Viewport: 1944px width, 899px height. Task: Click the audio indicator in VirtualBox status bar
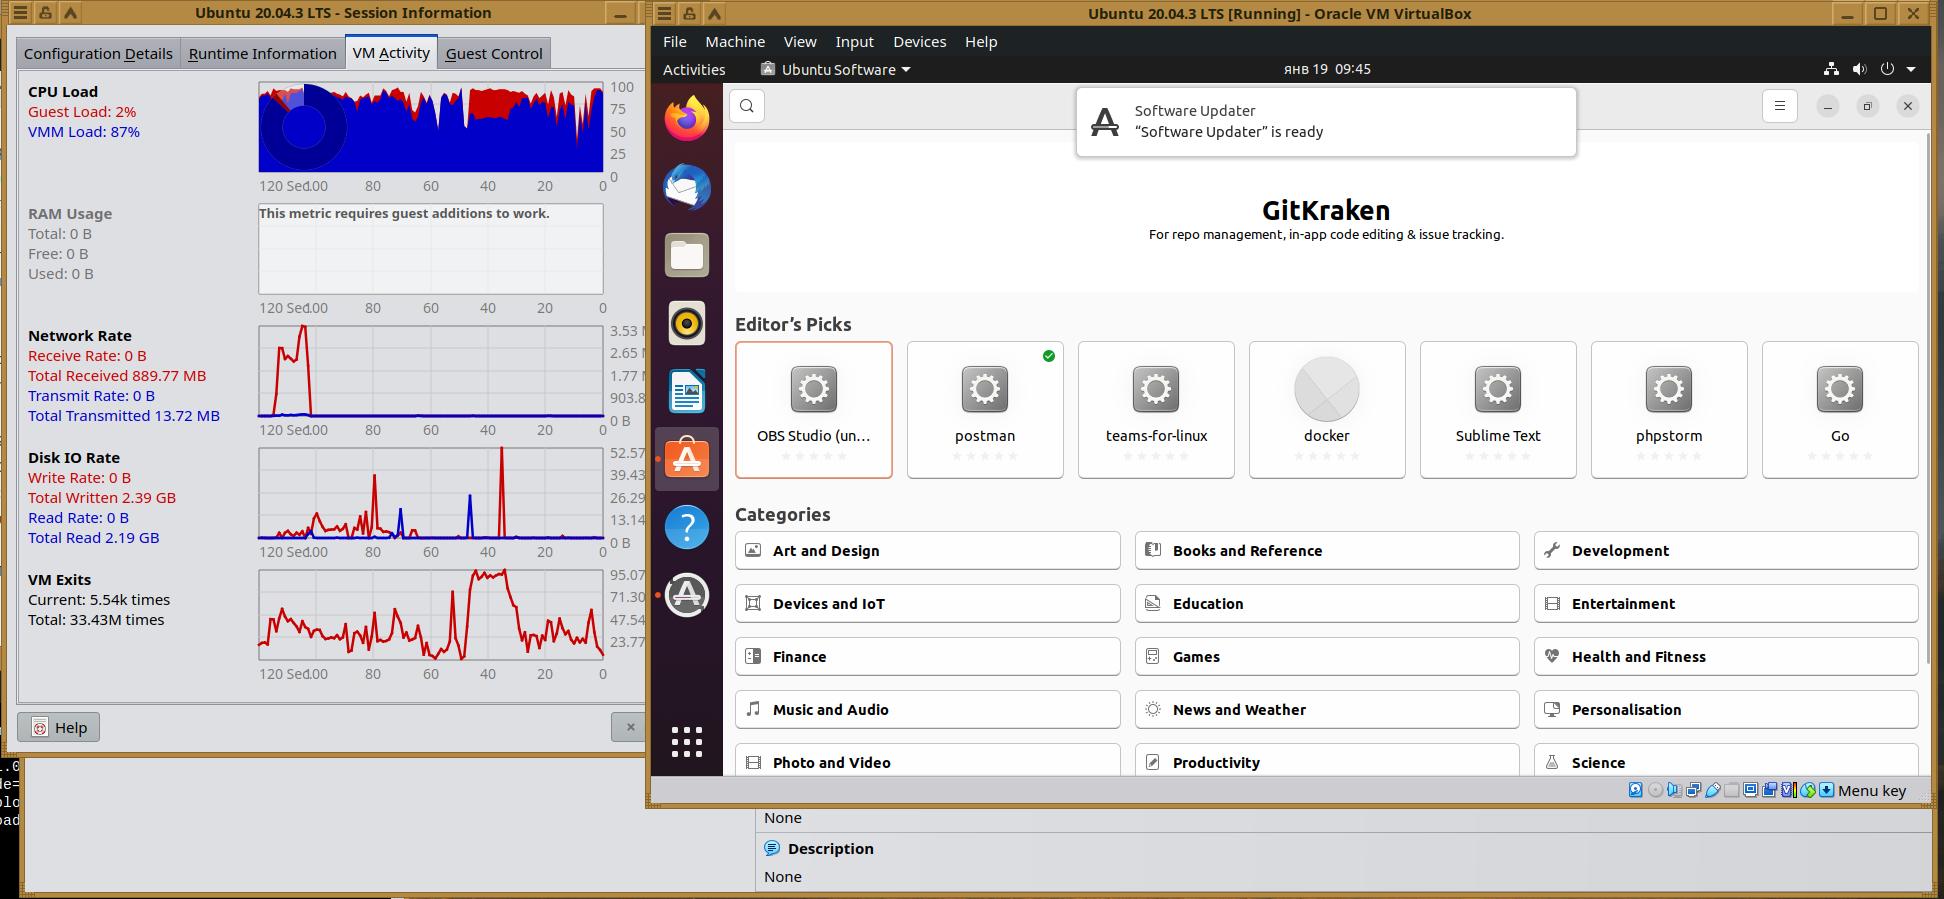point(1674,790)
